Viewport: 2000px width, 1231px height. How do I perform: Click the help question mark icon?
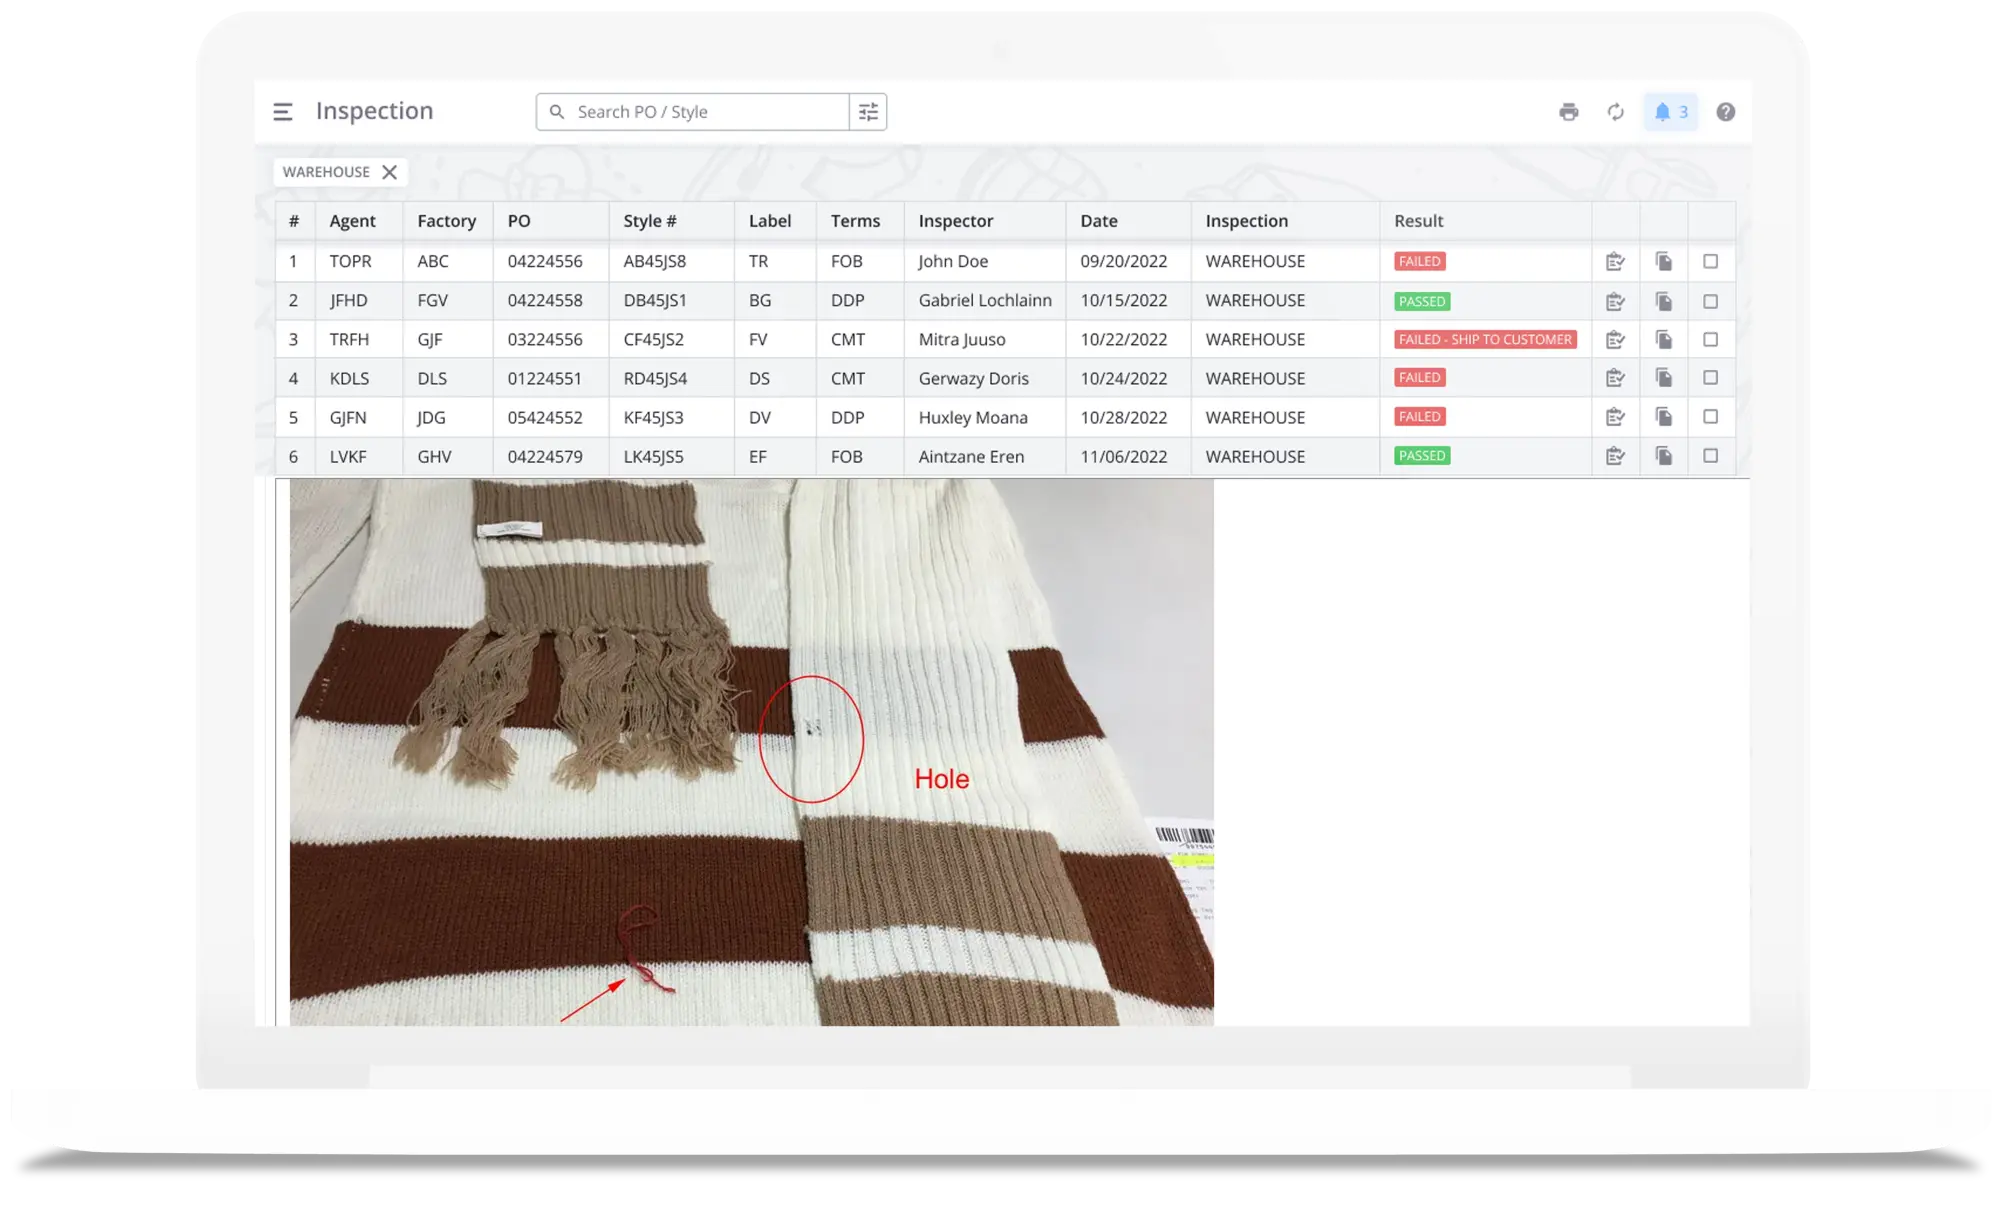click(x=1724, y=111)
